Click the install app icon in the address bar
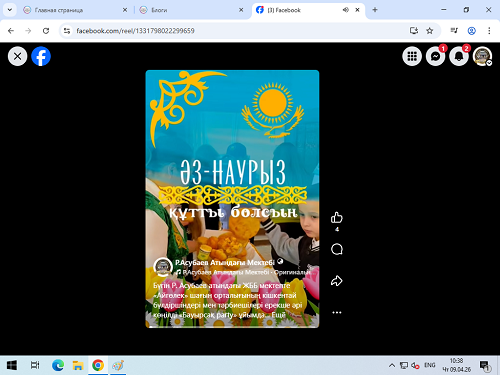 click(414, 31)
